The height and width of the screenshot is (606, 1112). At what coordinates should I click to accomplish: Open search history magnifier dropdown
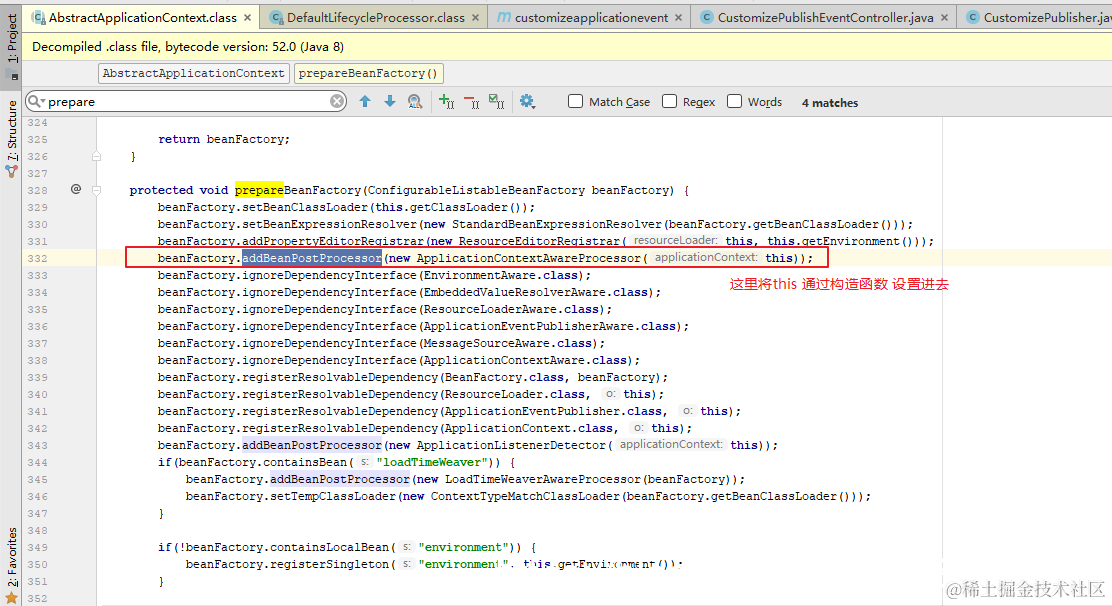click(x=35, y=101)
